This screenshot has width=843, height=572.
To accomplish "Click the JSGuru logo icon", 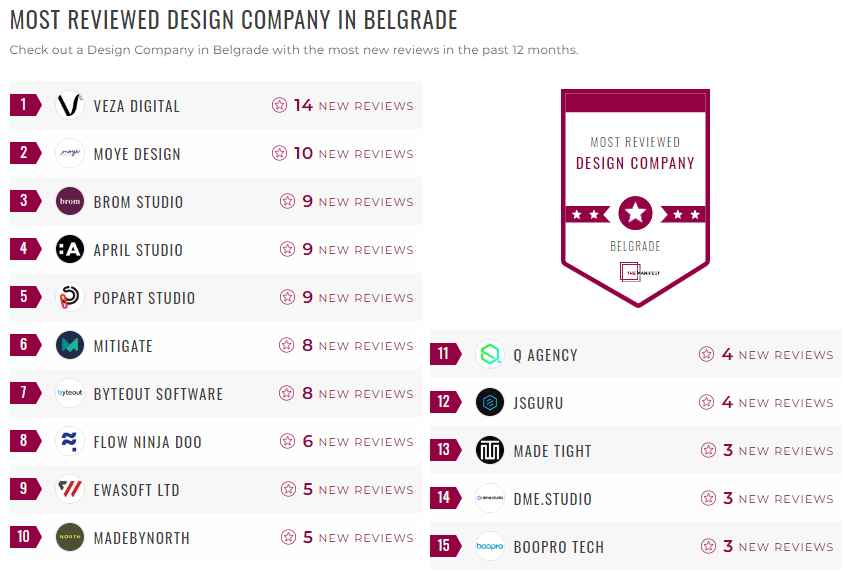I will 490,403.
